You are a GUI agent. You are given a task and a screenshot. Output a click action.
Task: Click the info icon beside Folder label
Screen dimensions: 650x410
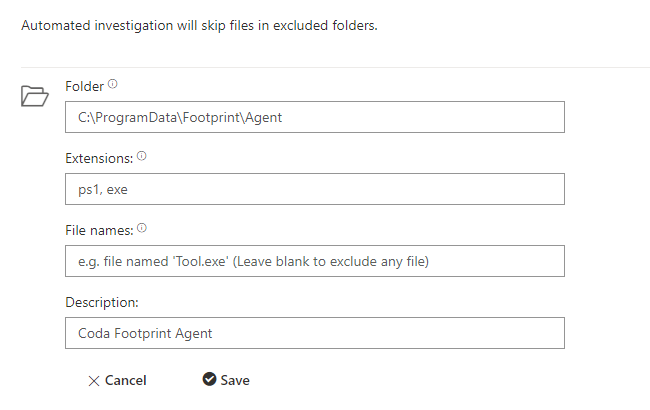point(113,84)
